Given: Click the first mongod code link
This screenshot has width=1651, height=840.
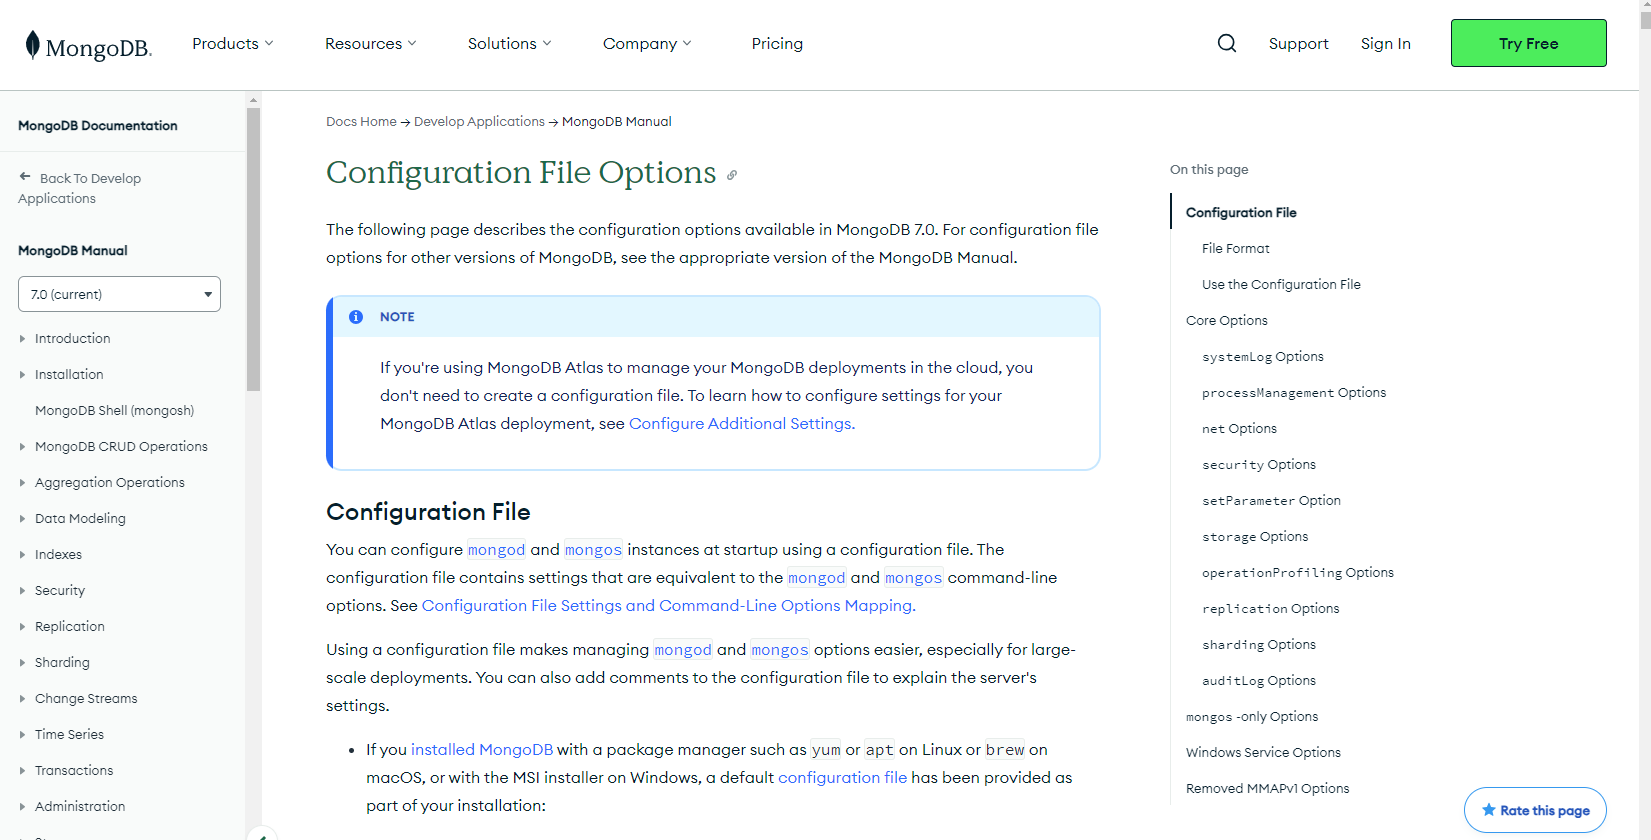Looking at the screenshot, I should 496,550.
